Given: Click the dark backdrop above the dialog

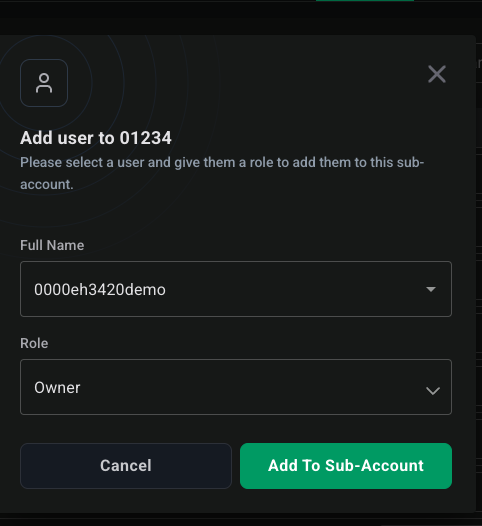Looking at the screenshot, I should point(241,18).
